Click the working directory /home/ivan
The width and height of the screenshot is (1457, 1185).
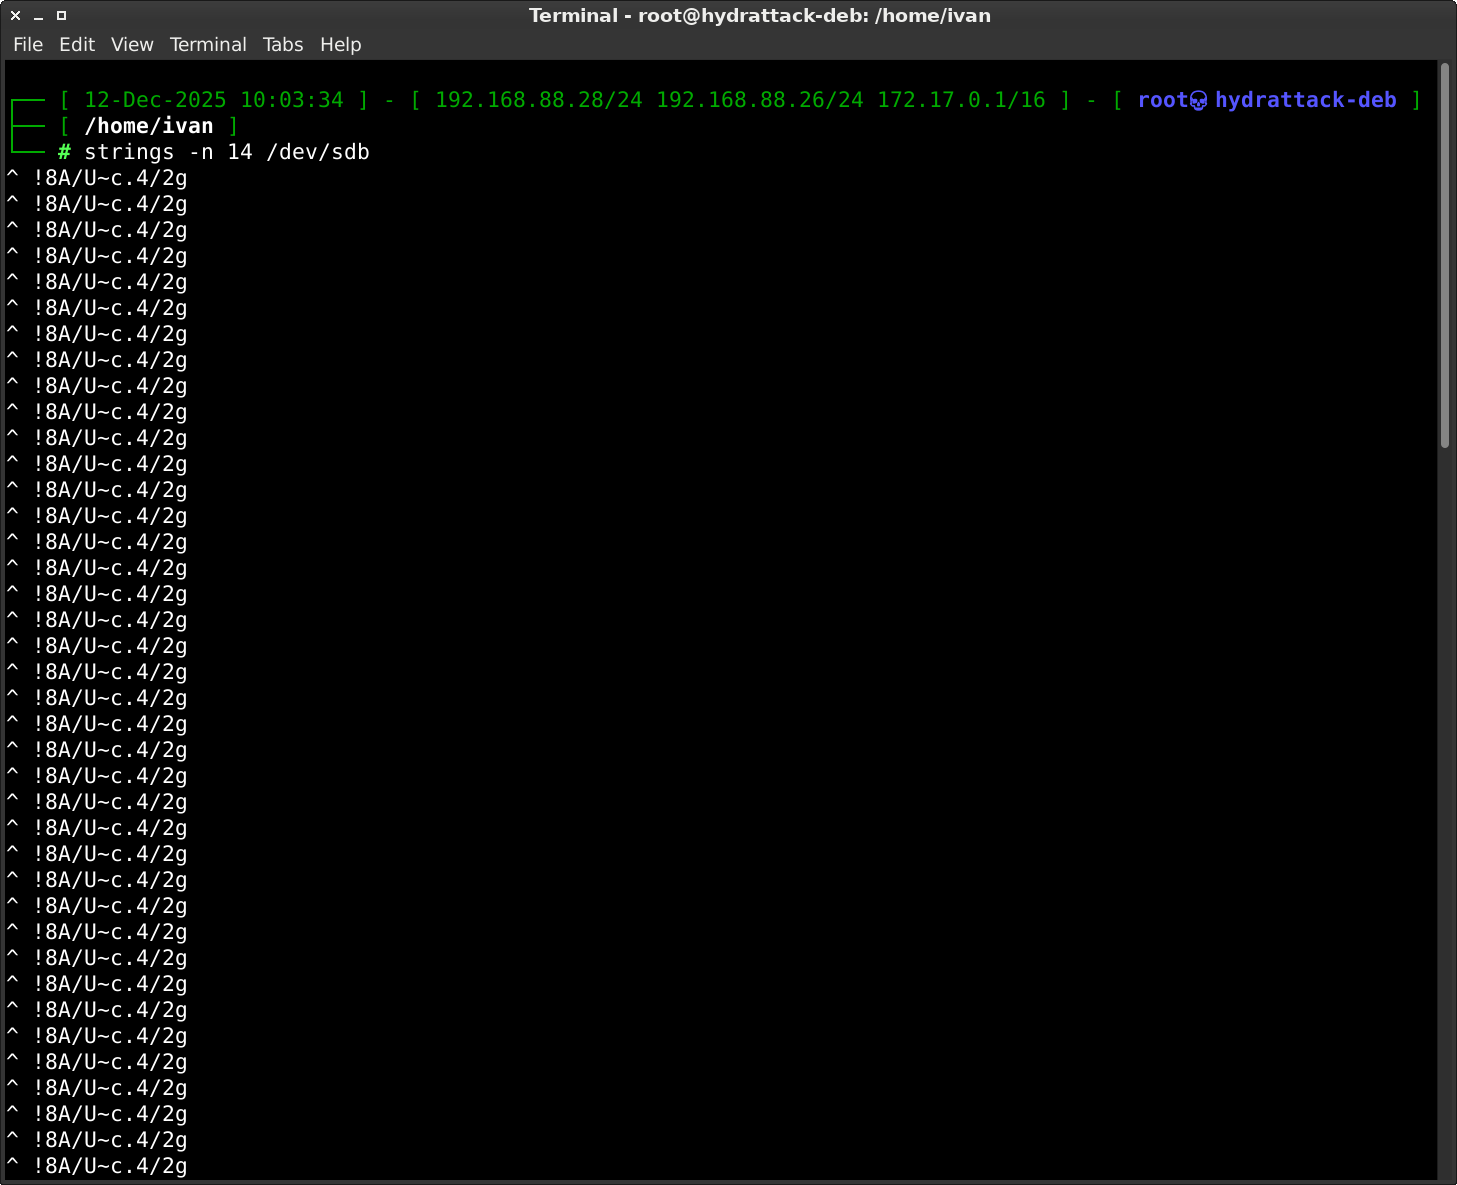pyautogui.click(x=149, y=126)
